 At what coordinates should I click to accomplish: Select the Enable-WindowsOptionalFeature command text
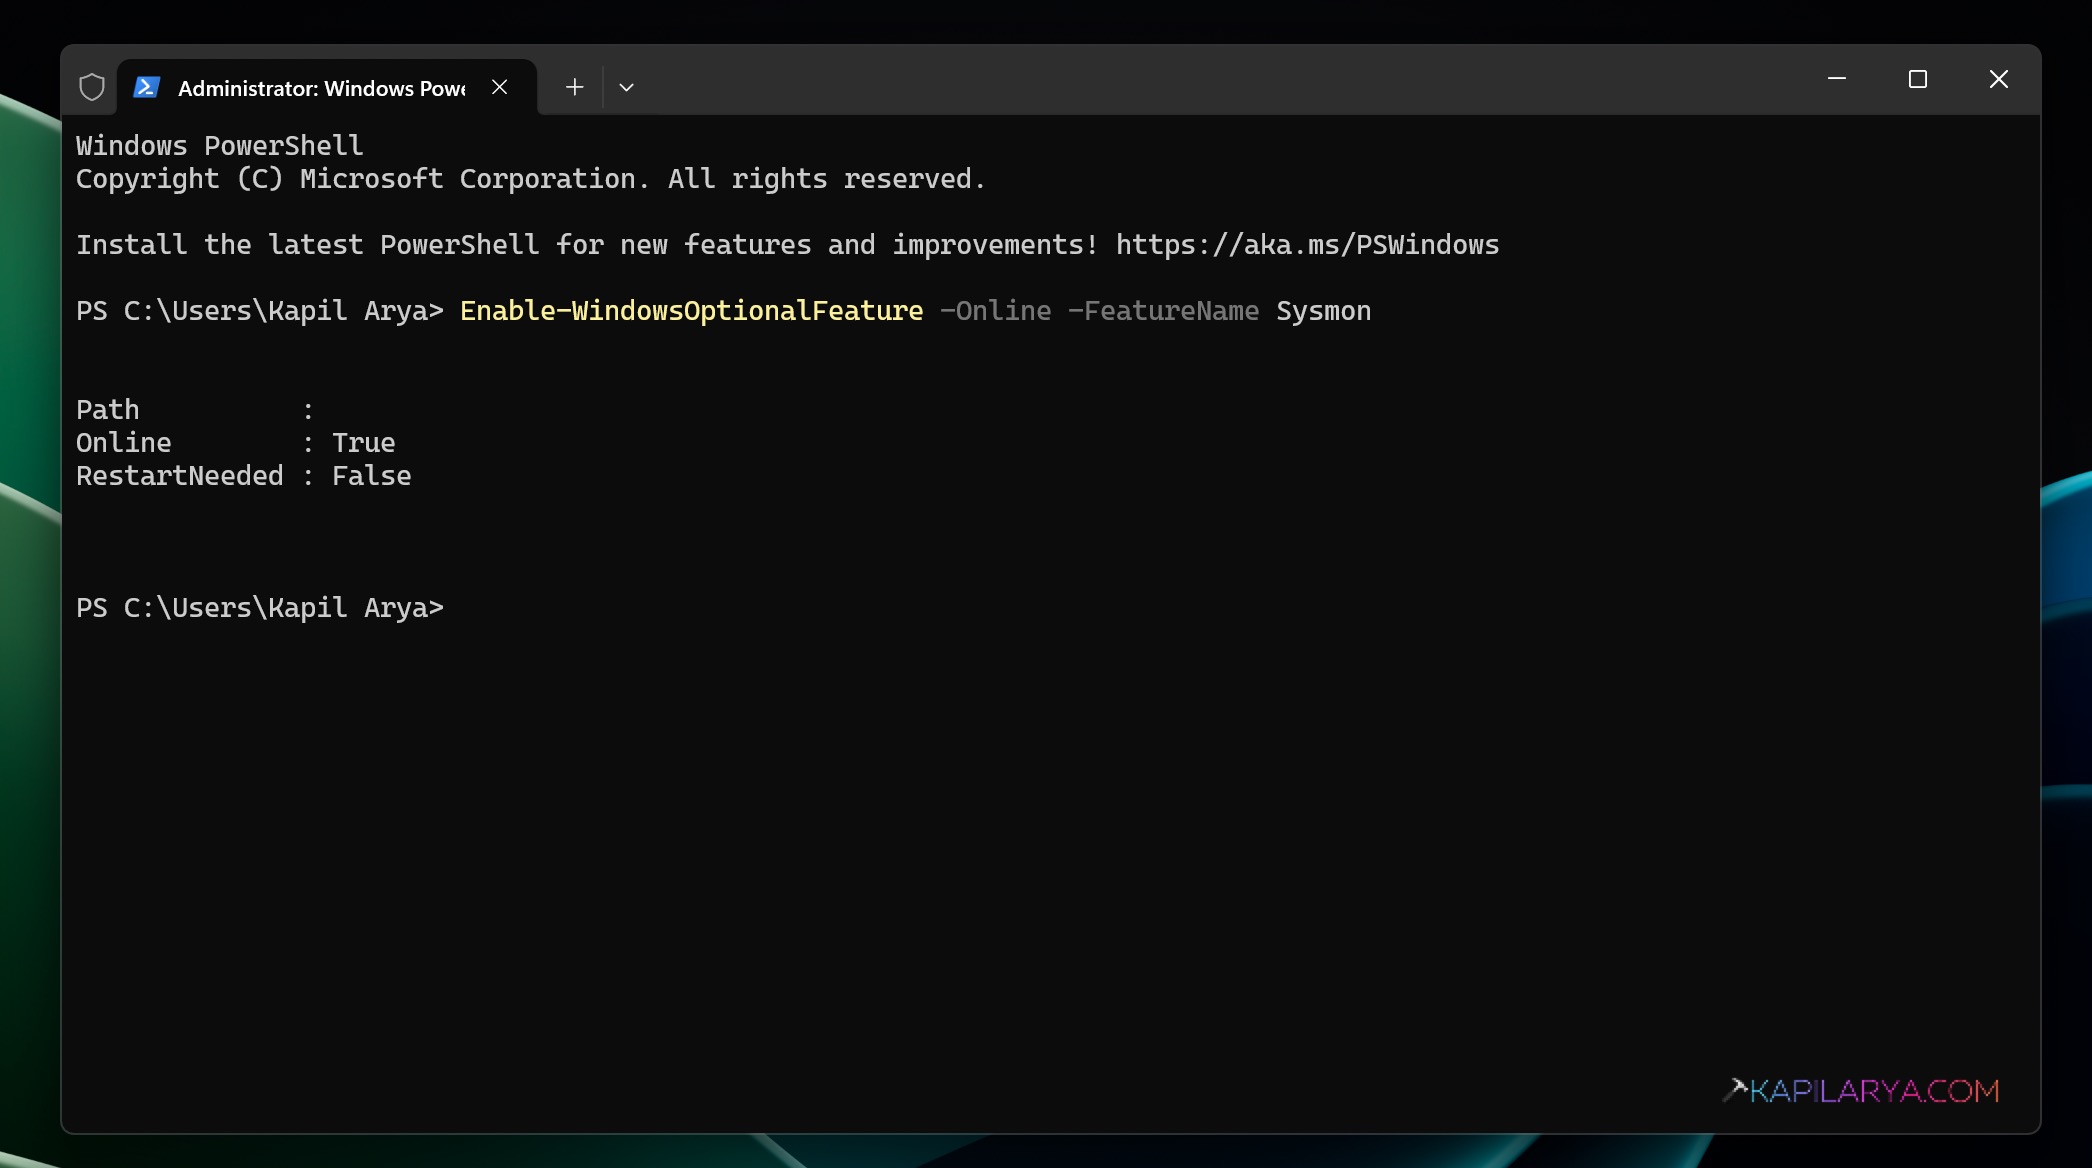[x=691, y=310]
